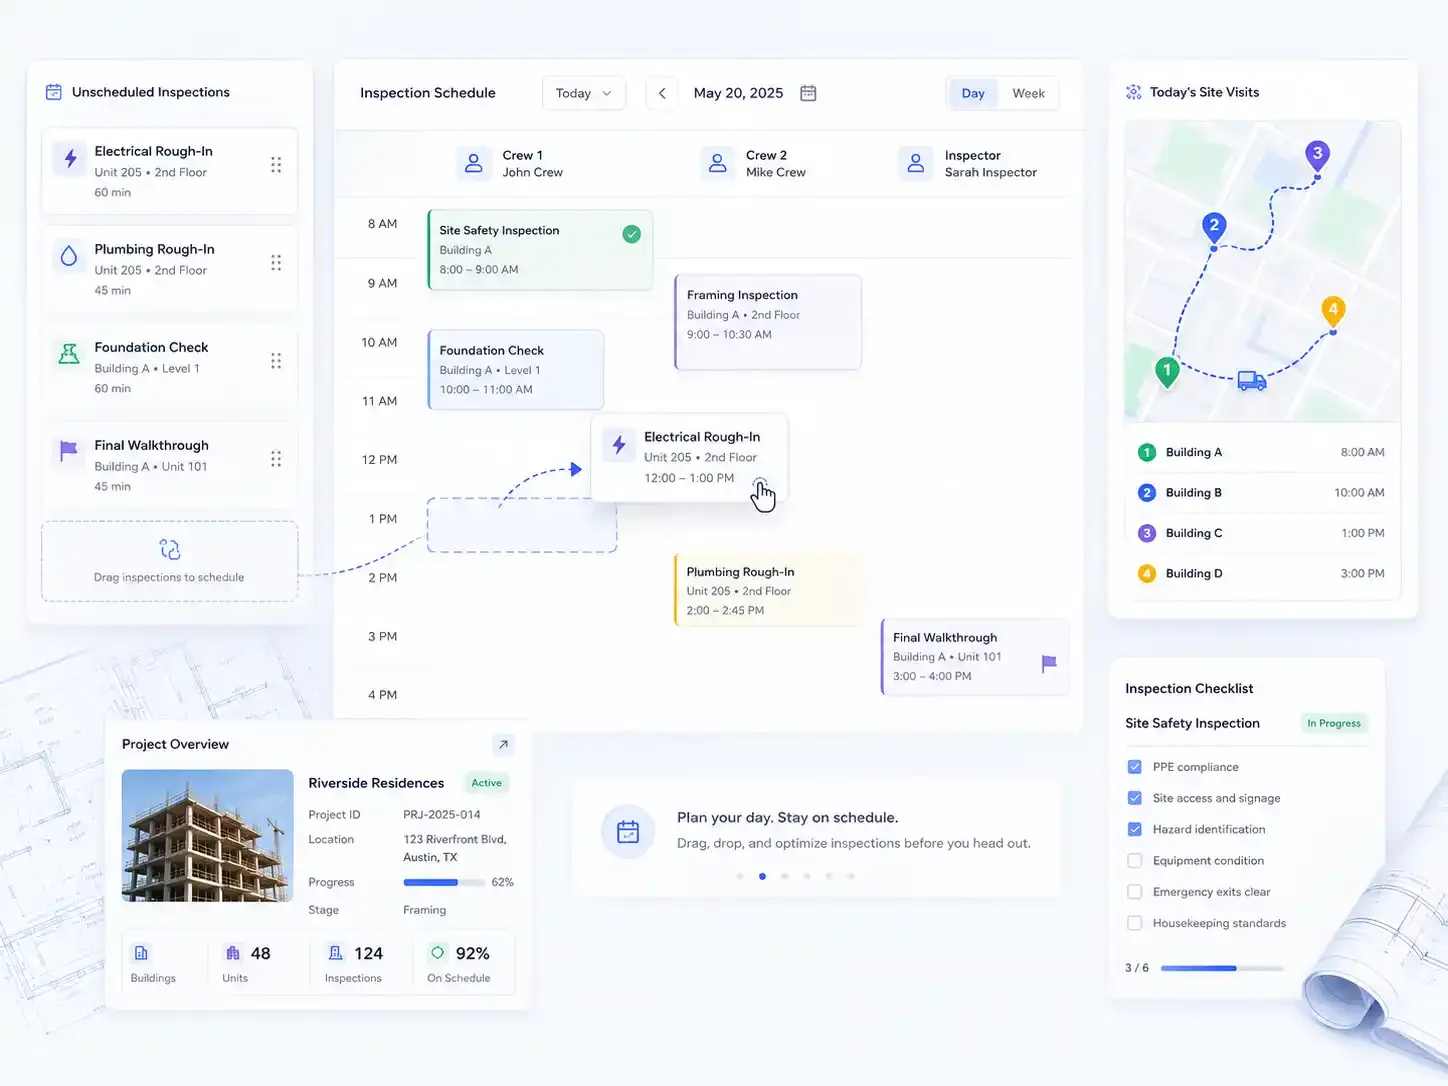Viewport: 1448px width, 1086px height.
Task: Click the purple map pin numbered 3
Action: click(1318, 156)
